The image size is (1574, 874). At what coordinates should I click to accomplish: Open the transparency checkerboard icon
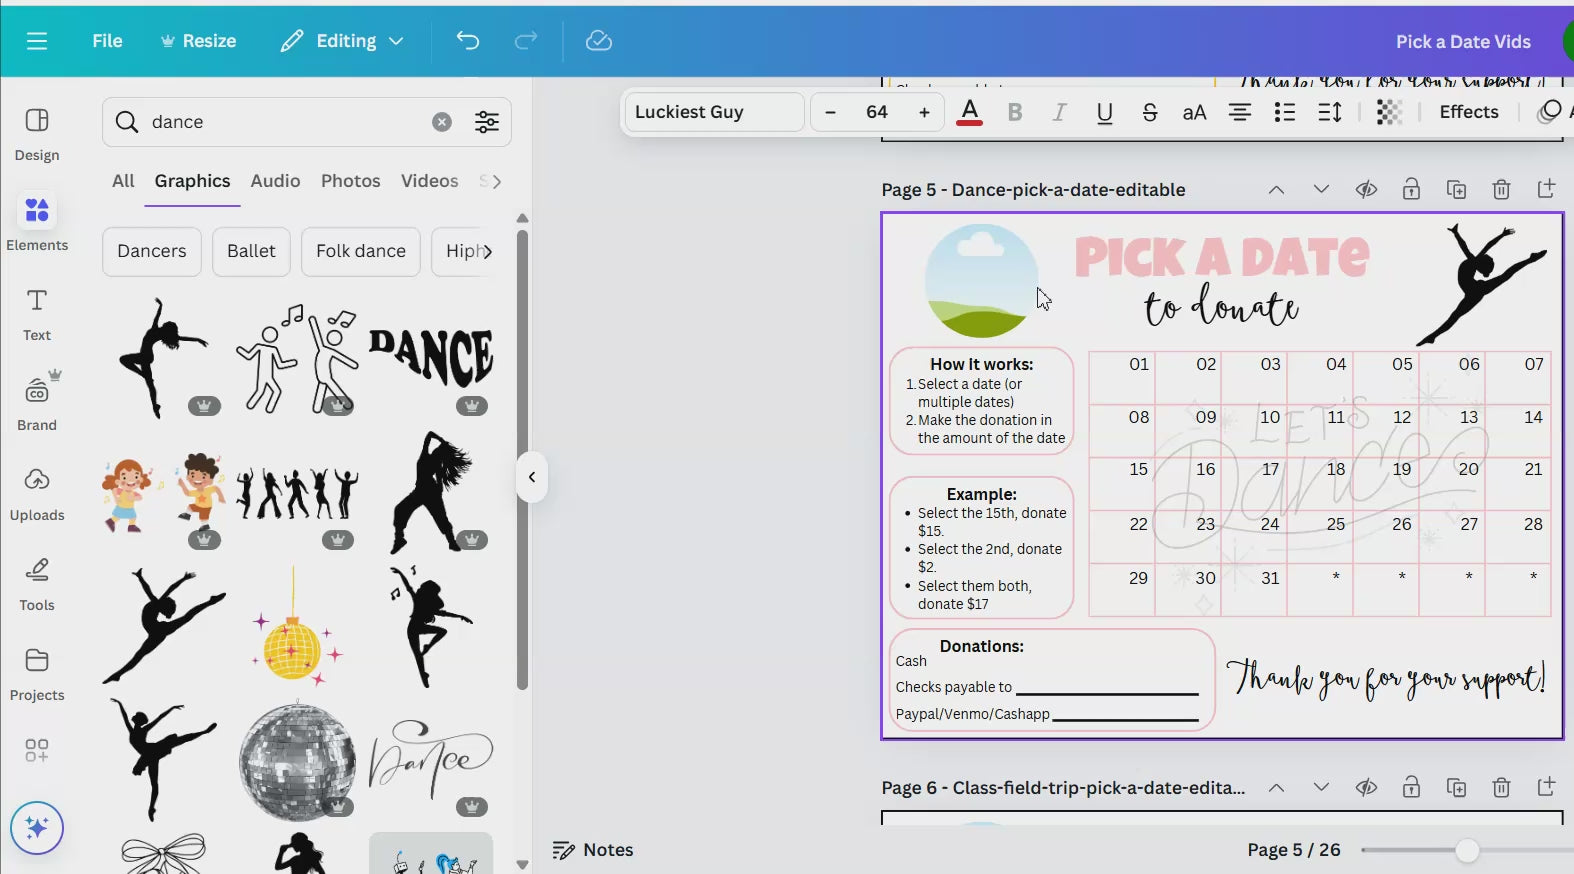(1389, 112)
